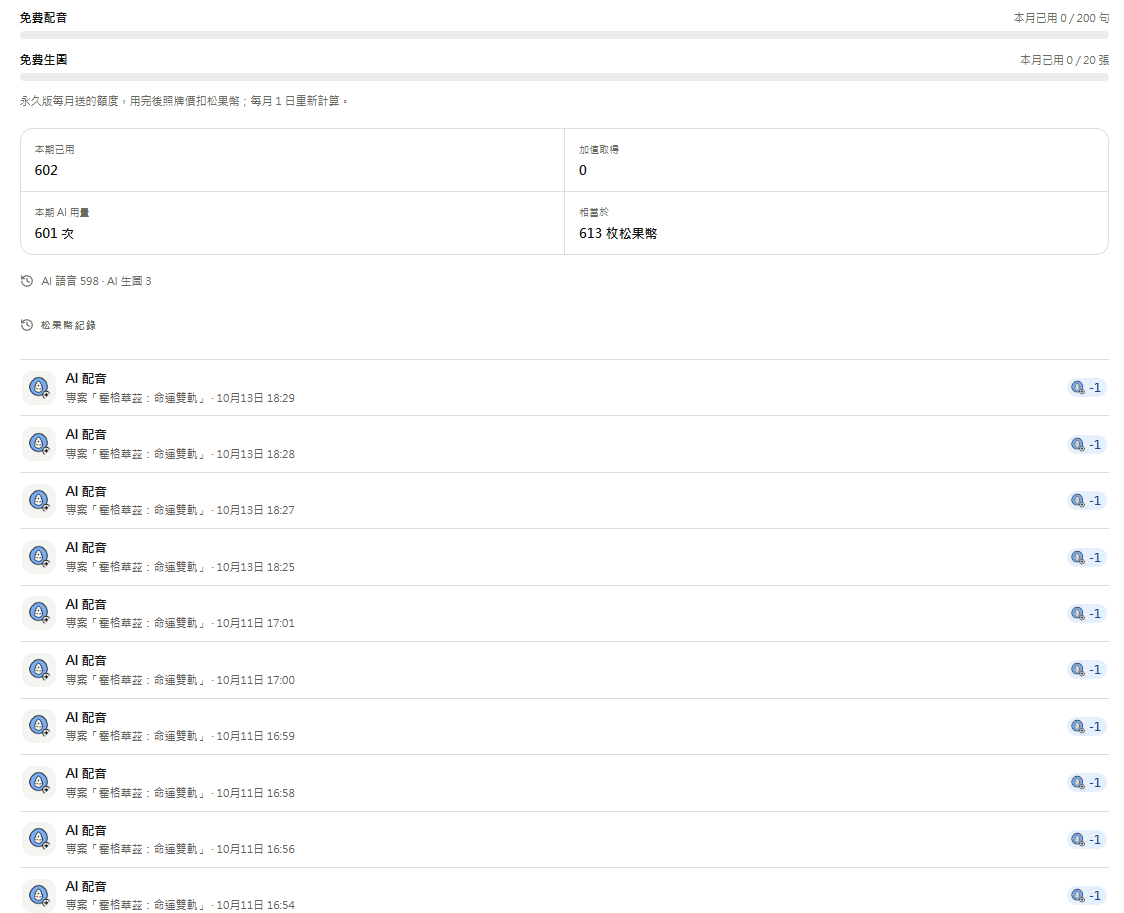Image resolution: width=1124 pixels, height=913 pixels.
Task: Select the 相當於 613 枚松果幣 cell
Action: coord(837,223)
